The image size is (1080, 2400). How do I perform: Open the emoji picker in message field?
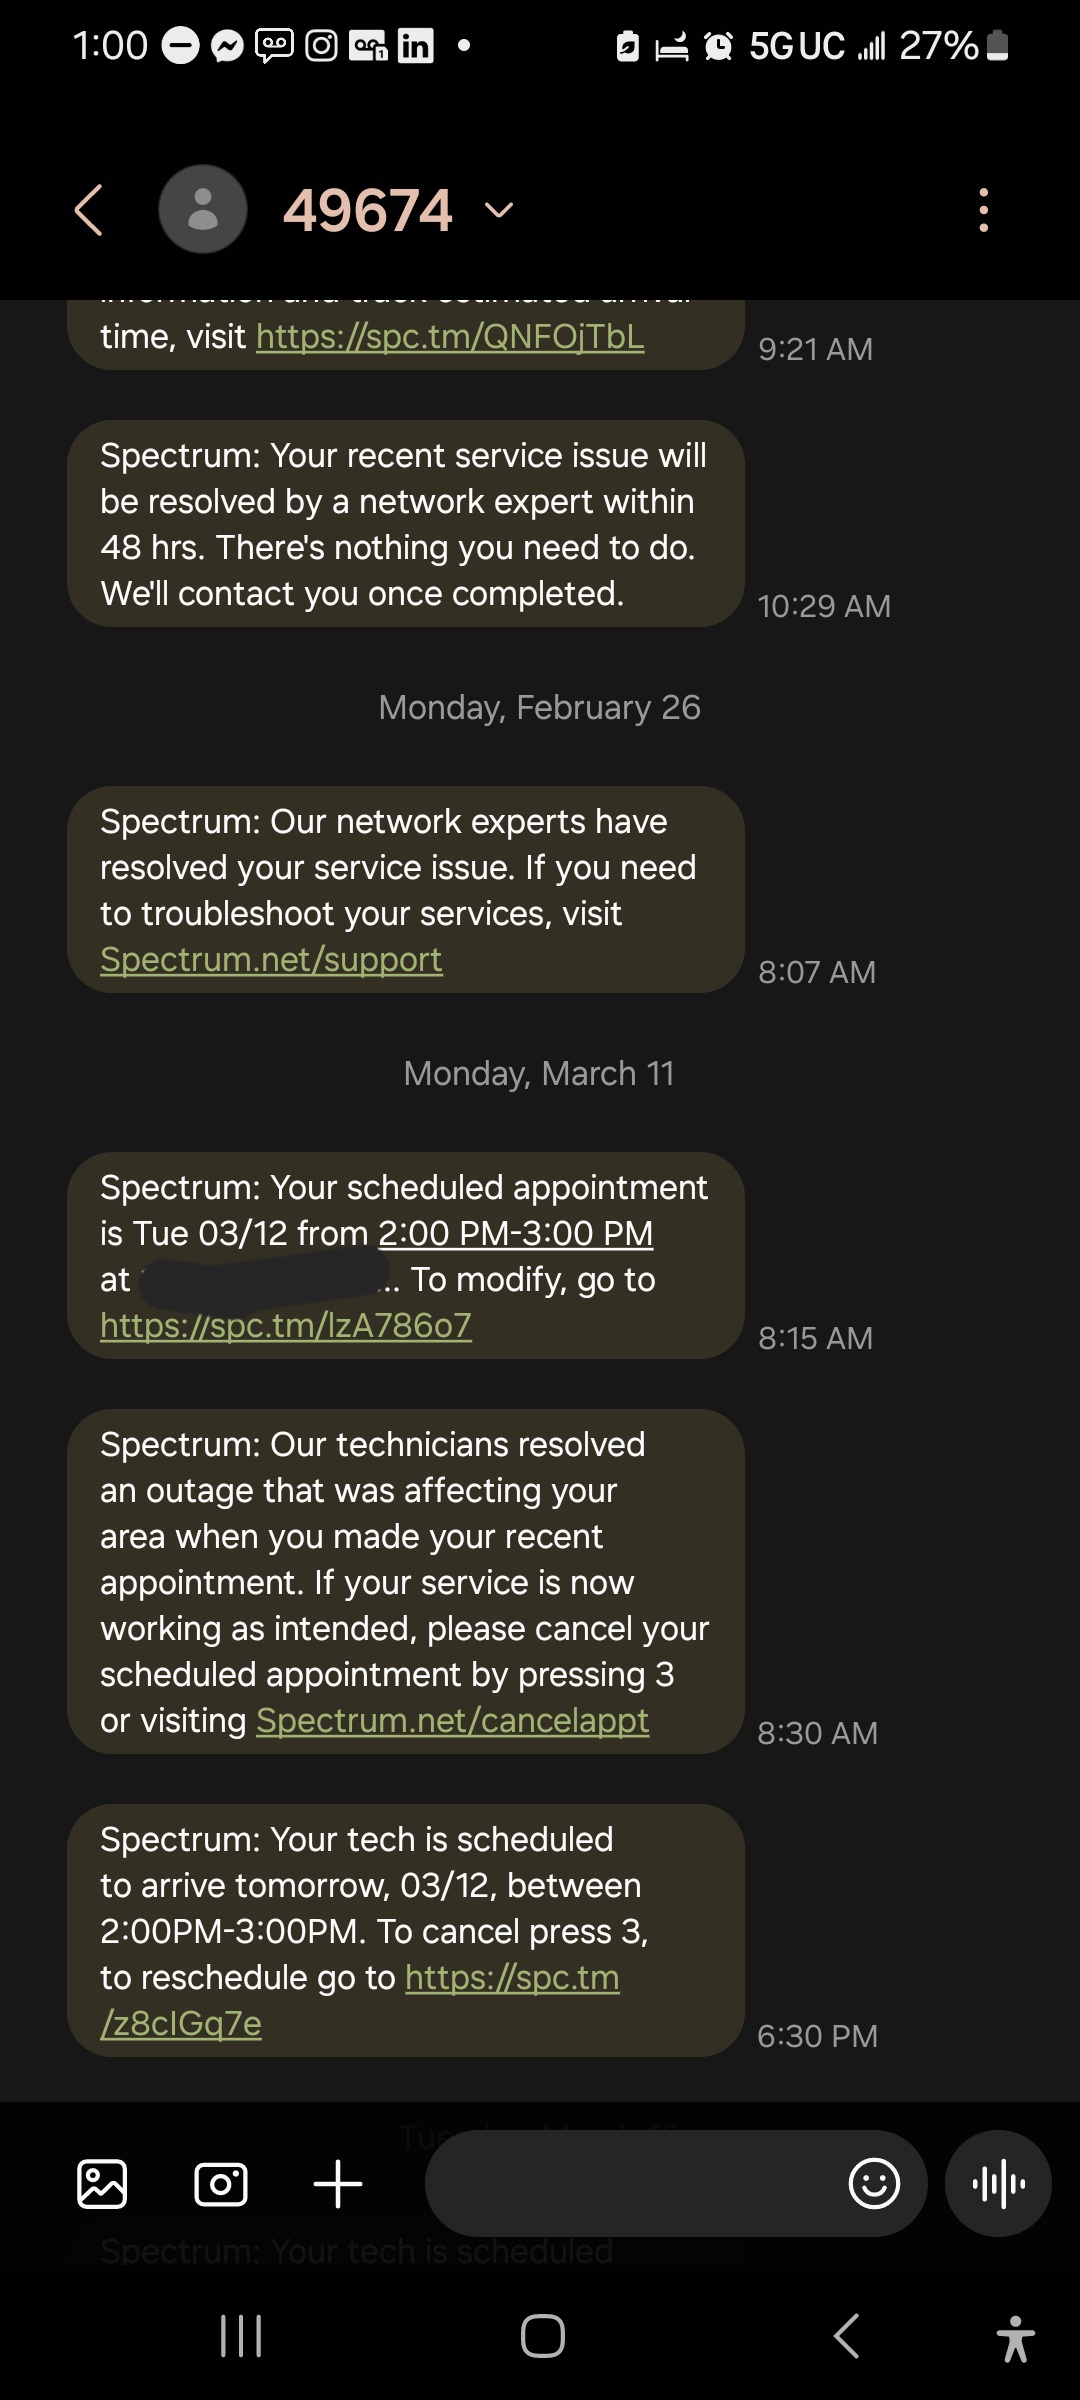pyautogui.click(x=874, y=2184)
